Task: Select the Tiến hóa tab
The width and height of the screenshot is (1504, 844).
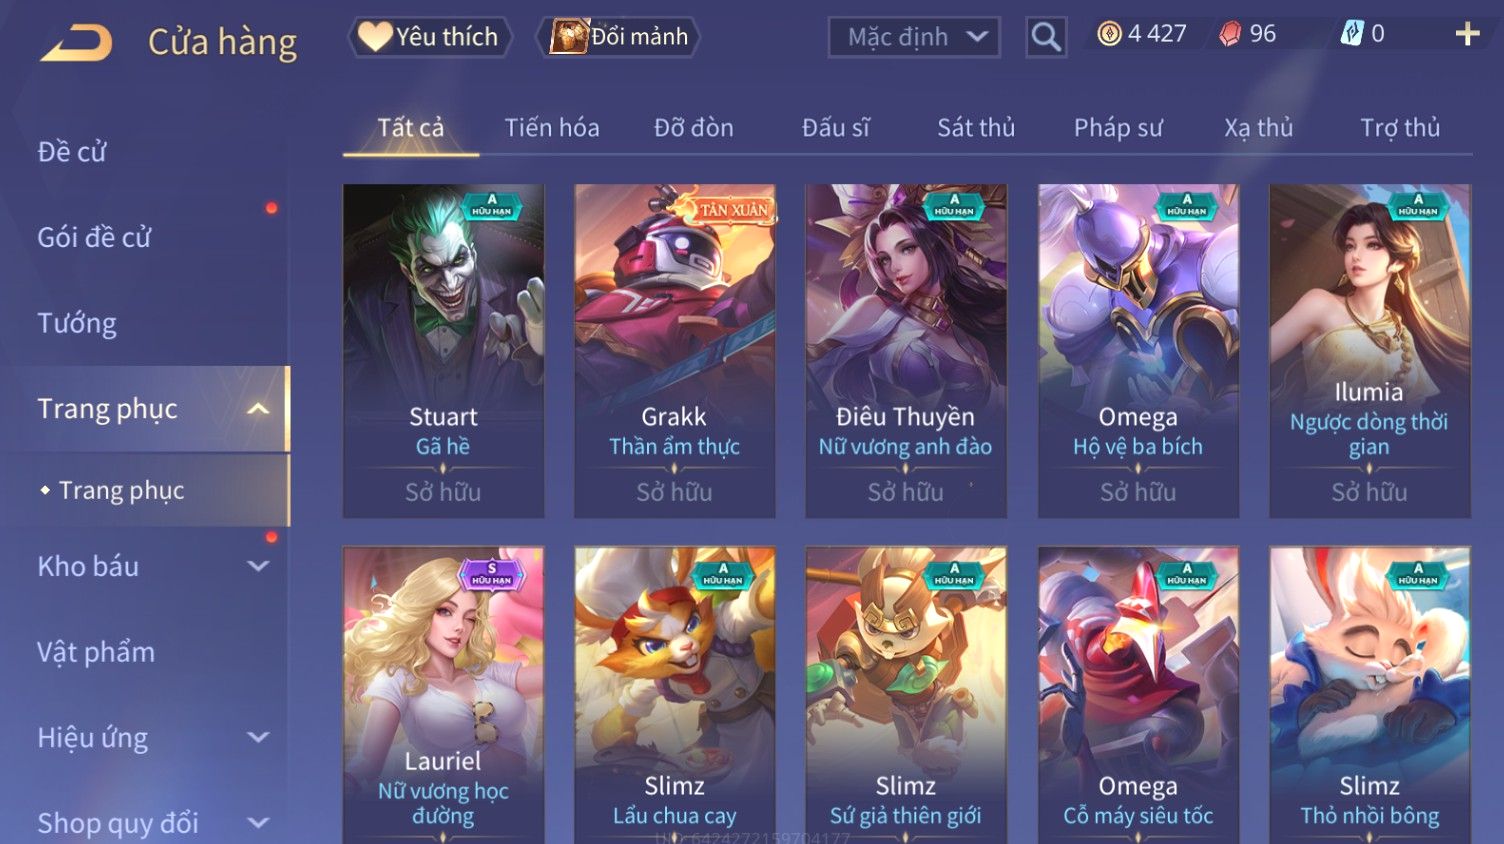Action: pos(552,128)
